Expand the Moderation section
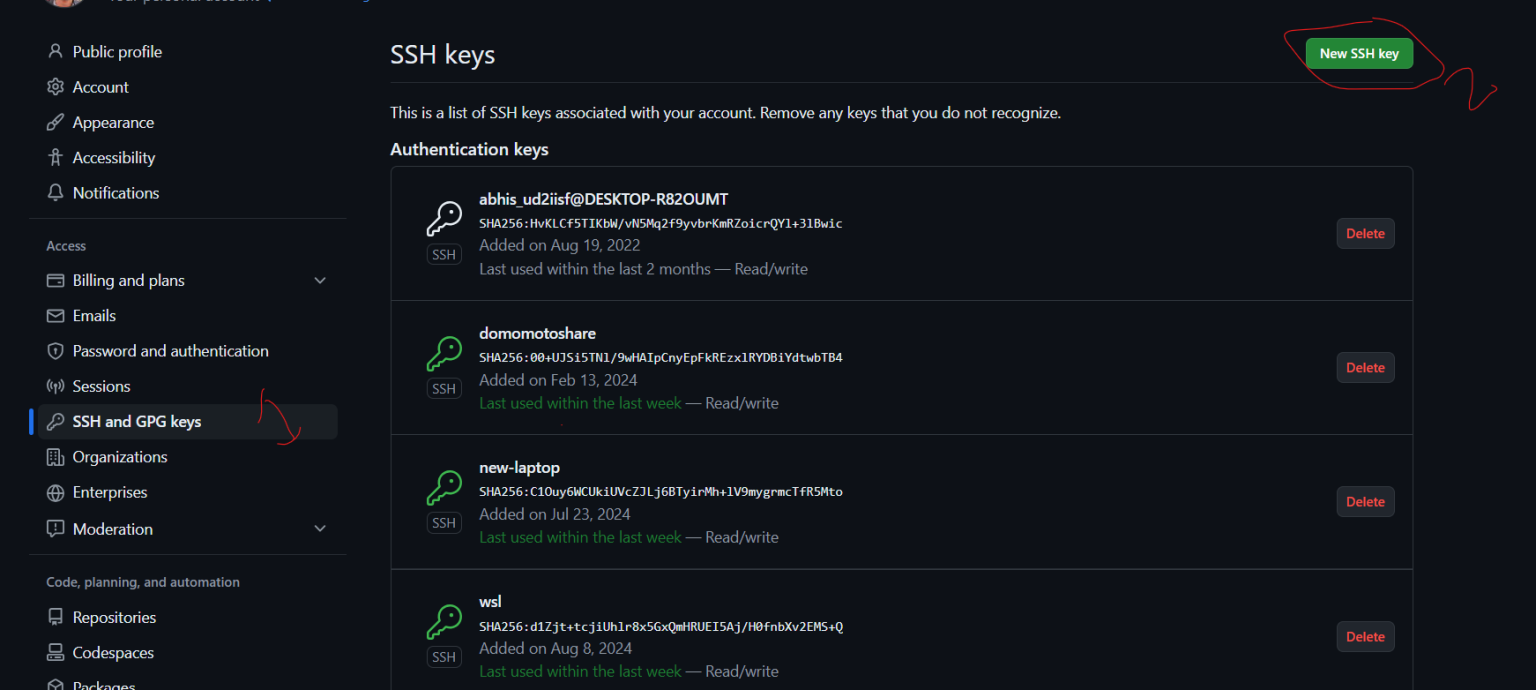 pos(319,528)
